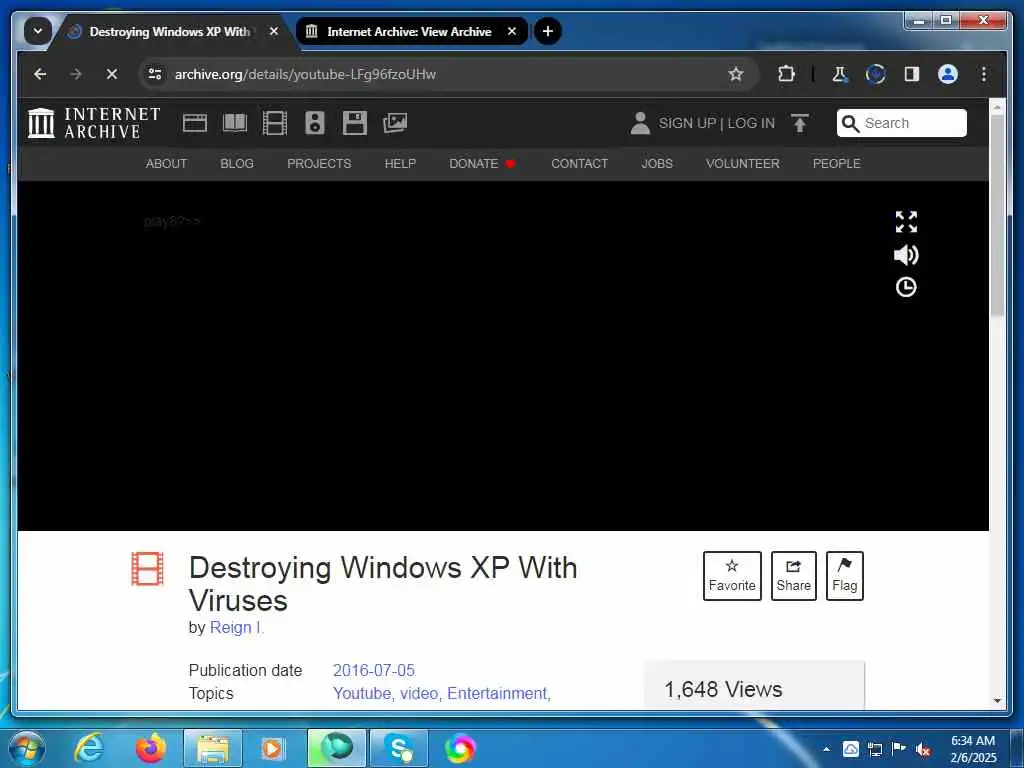
Task: Open the JOBS link
Action: pyautogui.click(x=657, y=163)
